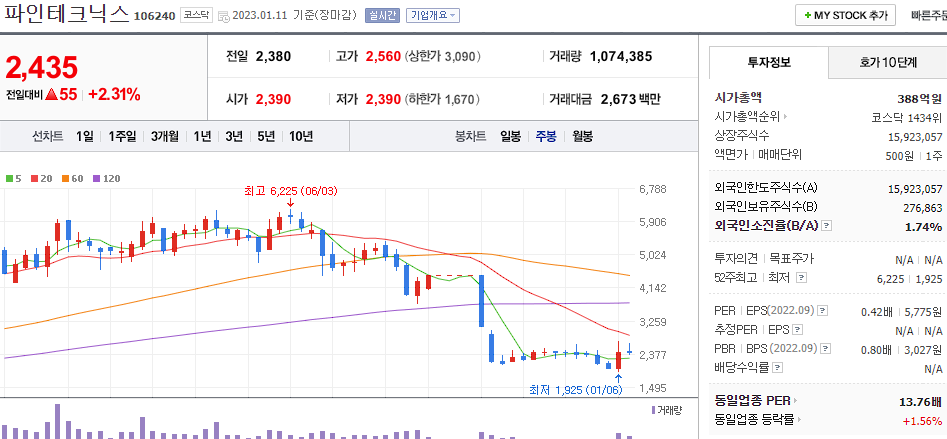Switch candle chart to 일봉
The image size is (947, 439).
pos(510,136)
